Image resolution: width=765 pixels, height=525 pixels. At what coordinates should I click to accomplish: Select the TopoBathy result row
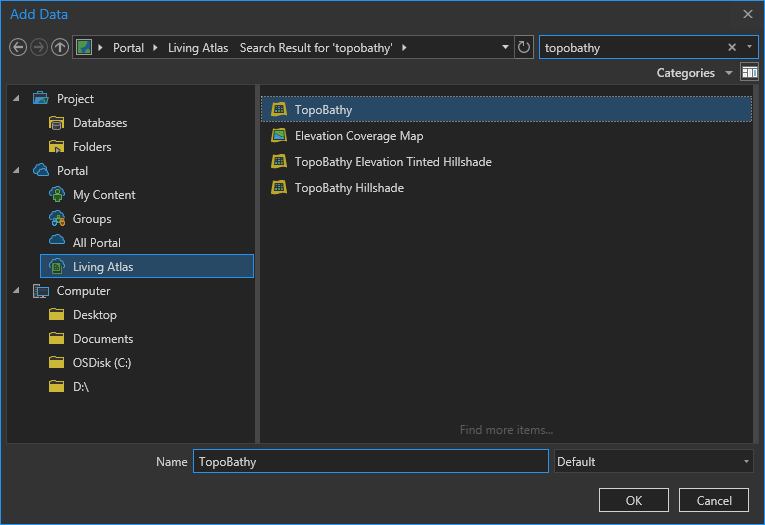(x=506, y=109)
